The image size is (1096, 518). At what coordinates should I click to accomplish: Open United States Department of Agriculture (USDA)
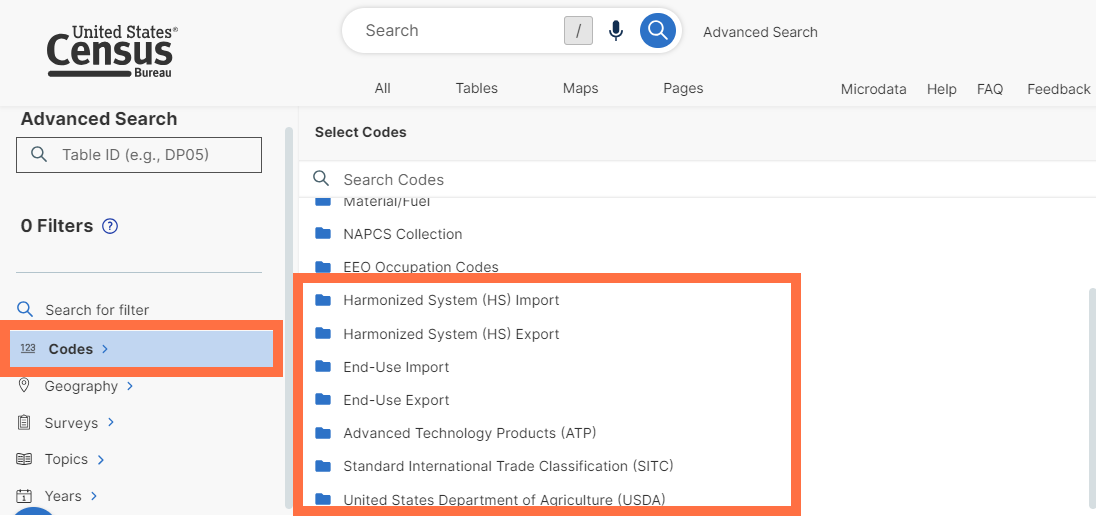504,499
